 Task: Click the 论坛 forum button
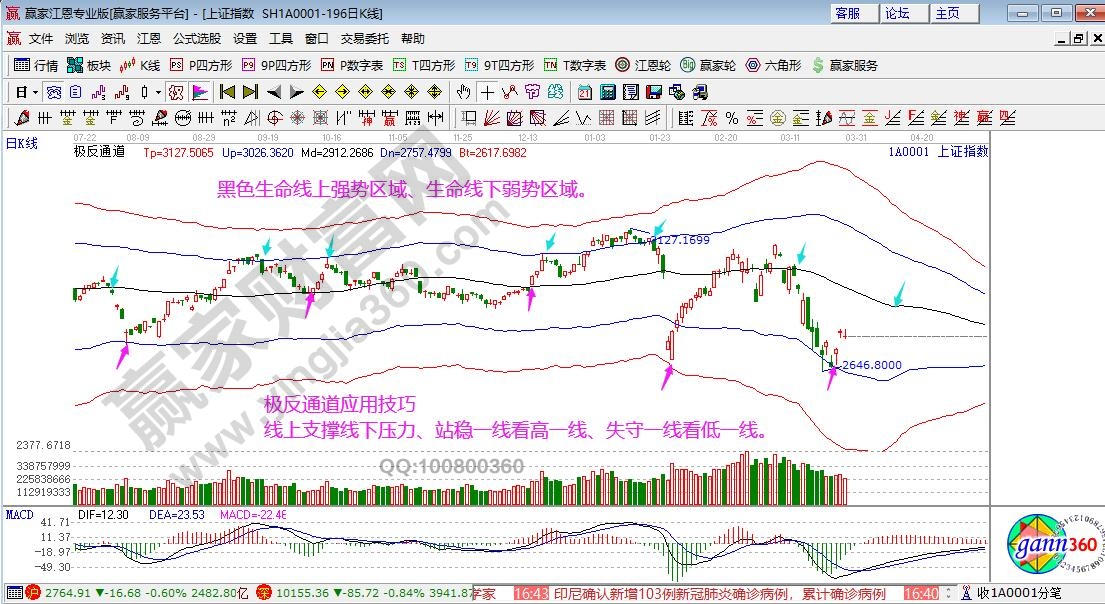coord(897,13)
